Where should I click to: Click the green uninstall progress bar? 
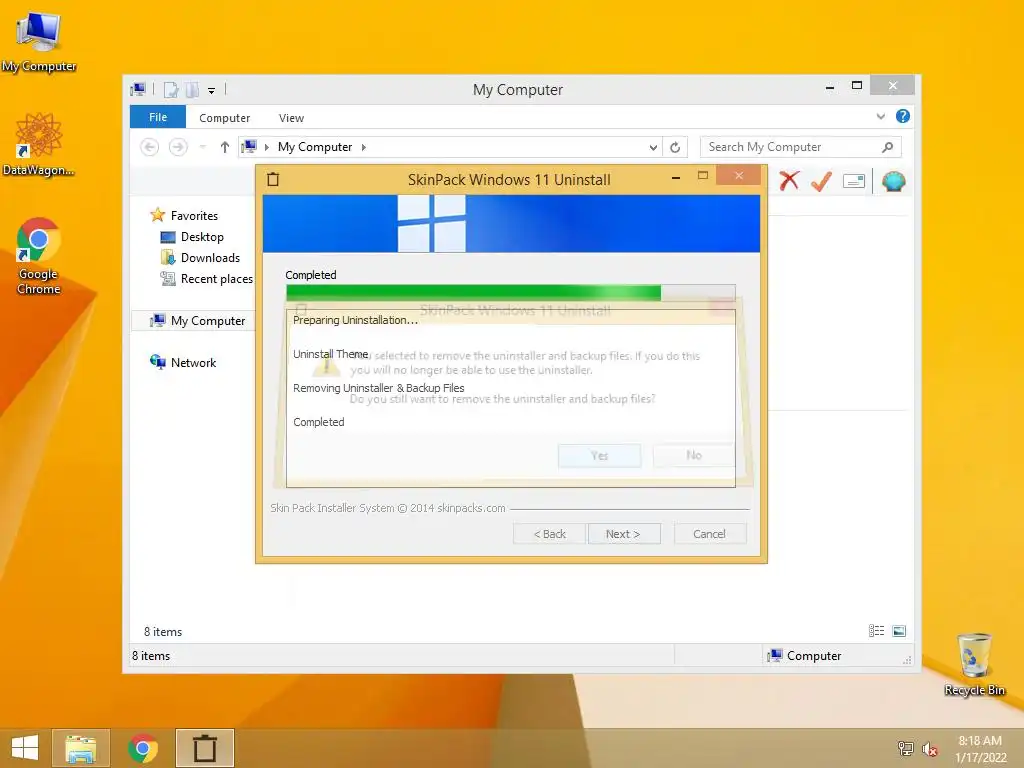[x=511, y=293]
